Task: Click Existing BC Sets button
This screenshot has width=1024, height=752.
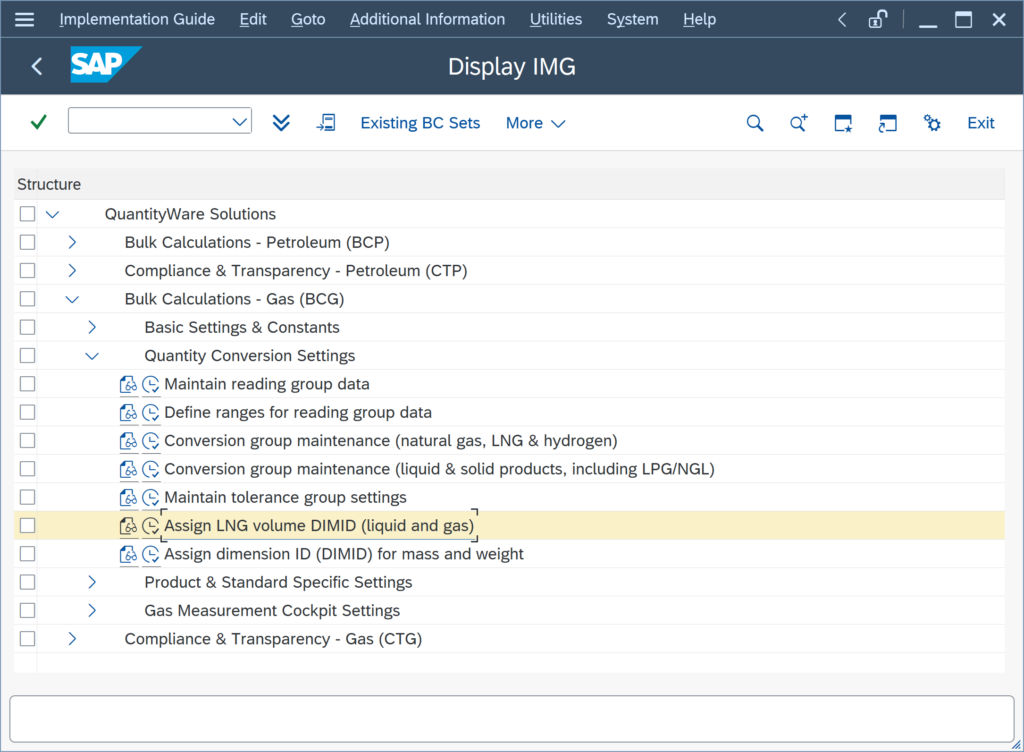Action: [420, 123]
